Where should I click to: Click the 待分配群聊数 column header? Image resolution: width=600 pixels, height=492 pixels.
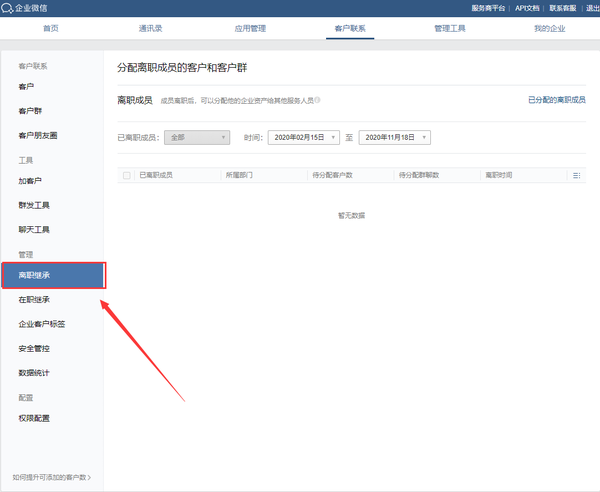point(419,175)
